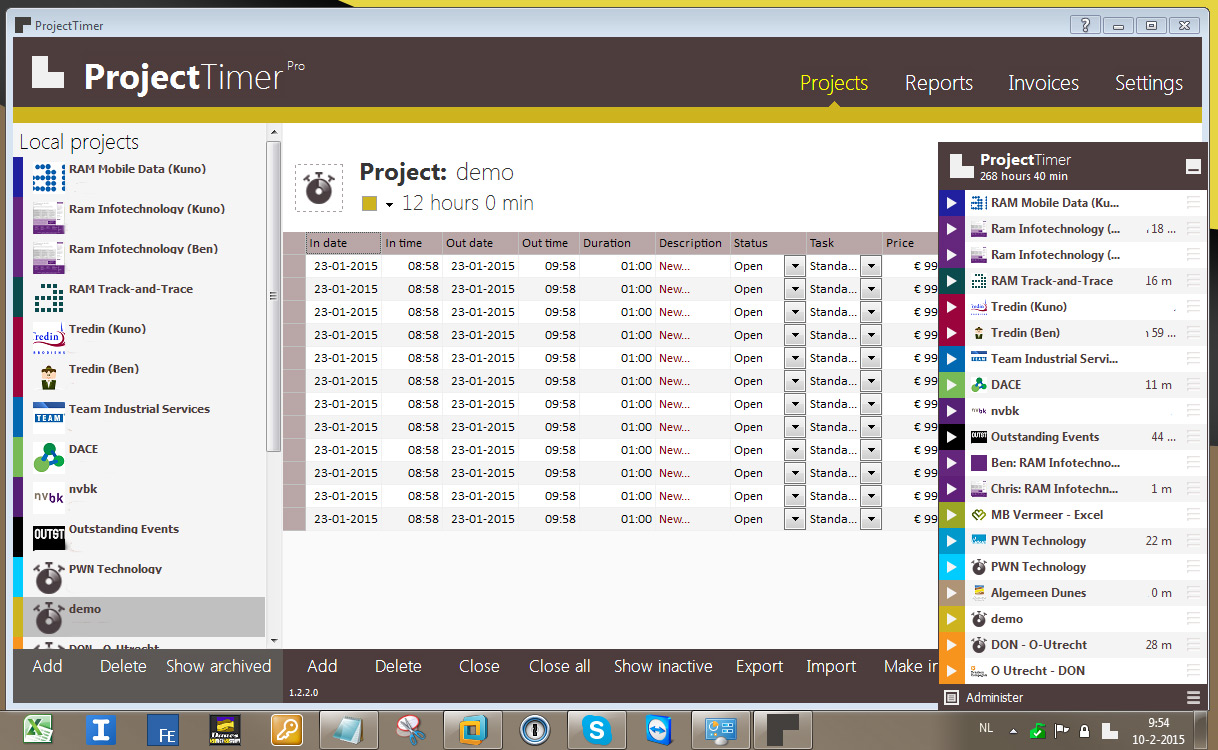1218x750 pixels.
Task: Click the local projects list scrollbar
Action: click(273, 296)
